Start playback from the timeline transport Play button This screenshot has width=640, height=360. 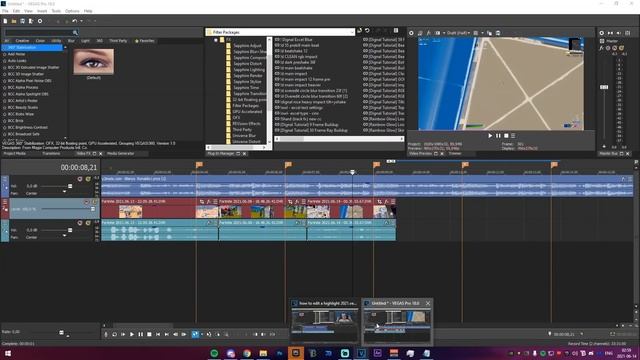(x=132, y=334)
